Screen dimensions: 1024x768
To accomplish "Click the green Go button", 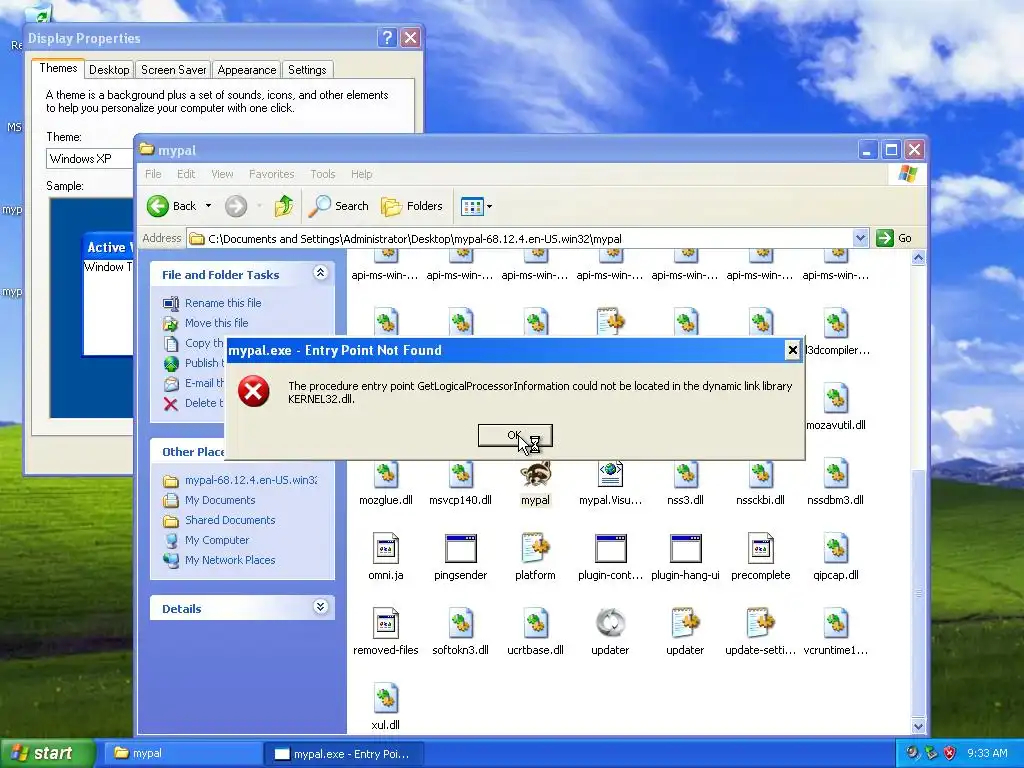I will point(893,238).
